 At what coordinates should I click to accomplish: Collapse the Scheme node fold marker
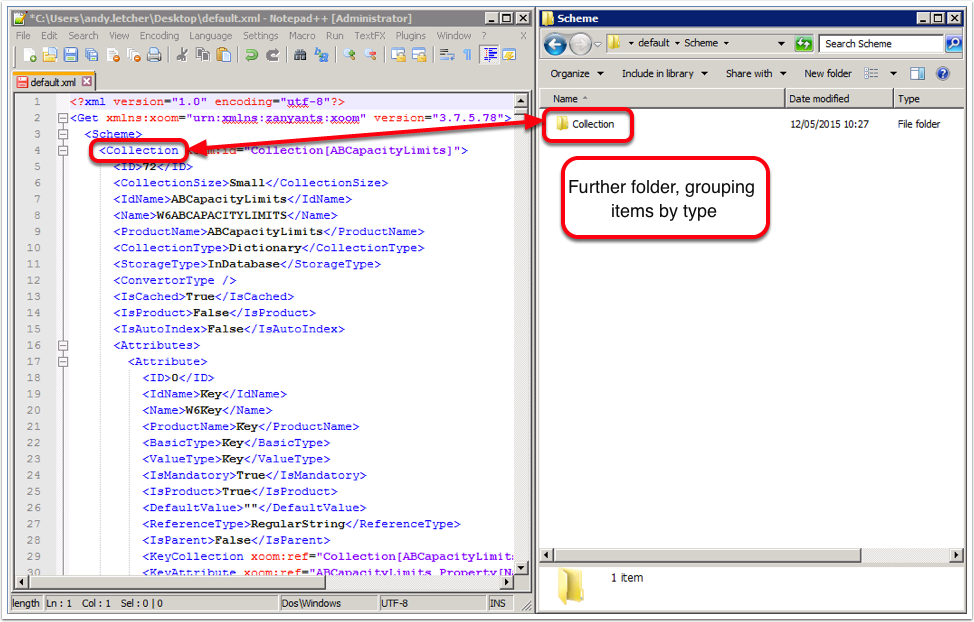click(x=63, y=134)
